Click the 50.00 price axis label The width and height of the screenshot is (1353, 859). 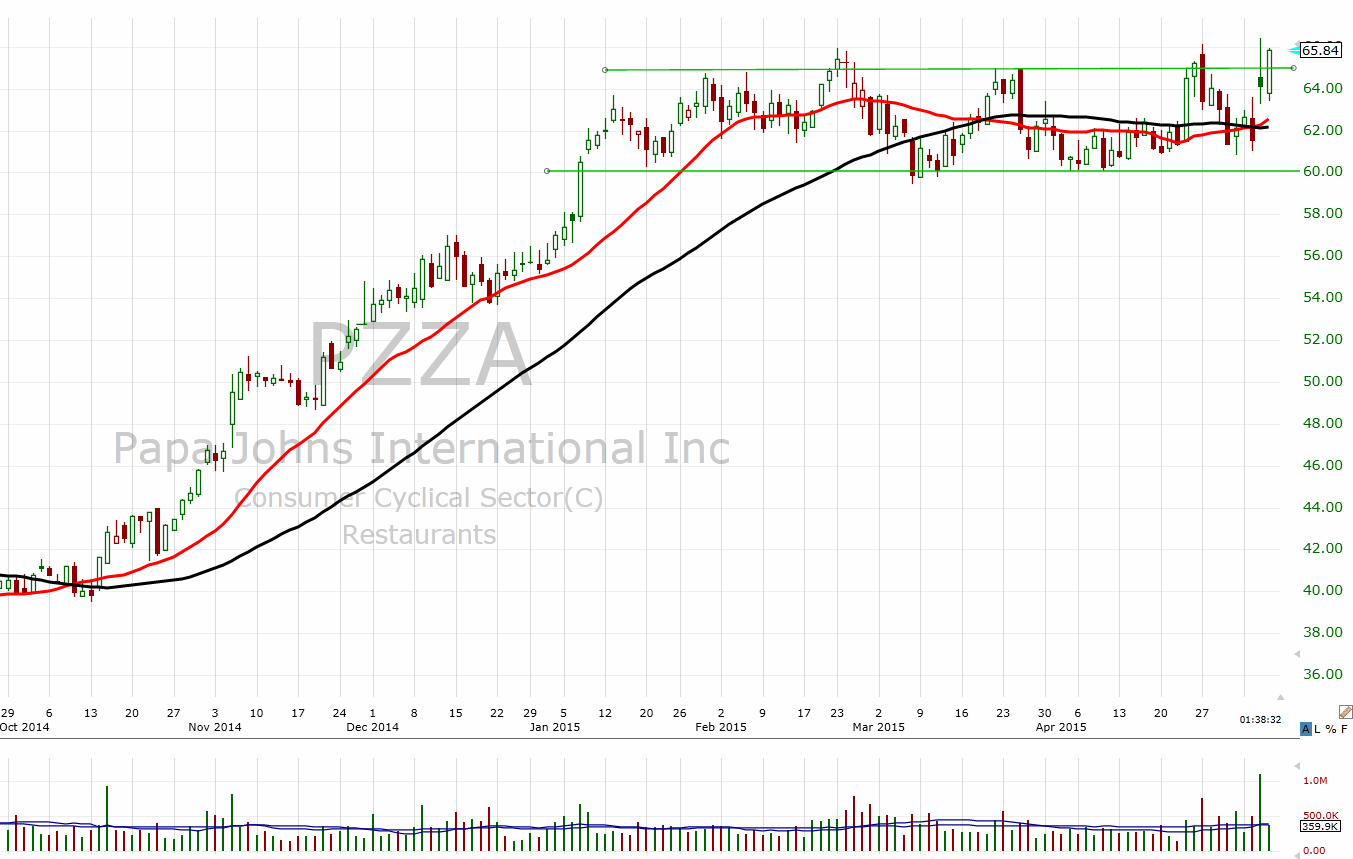point(1322,381)
